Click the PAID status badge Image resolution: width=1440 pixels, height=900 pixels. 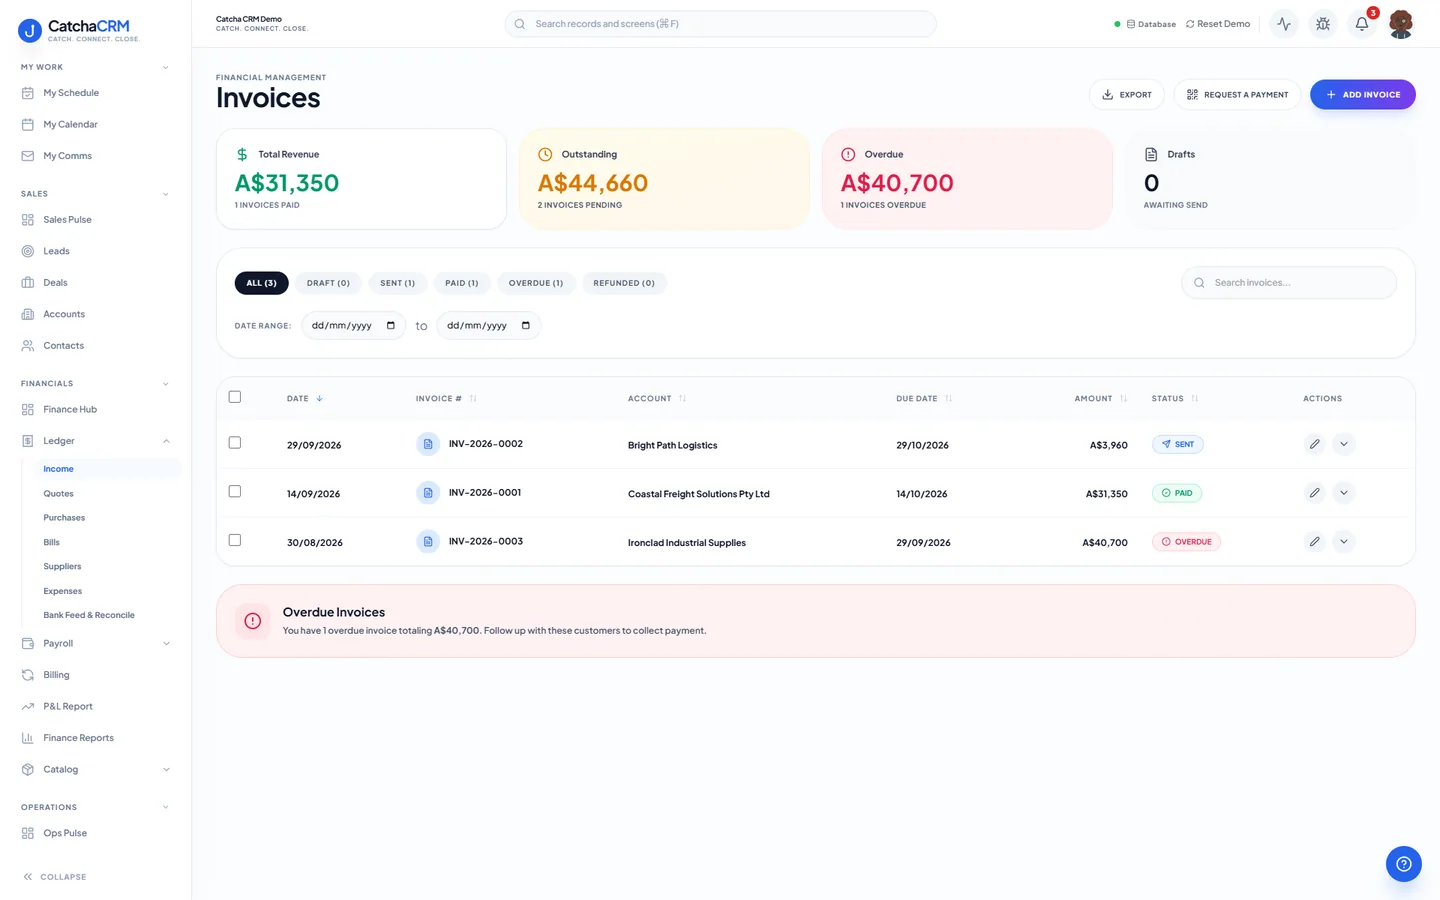tap(1177, 493)
